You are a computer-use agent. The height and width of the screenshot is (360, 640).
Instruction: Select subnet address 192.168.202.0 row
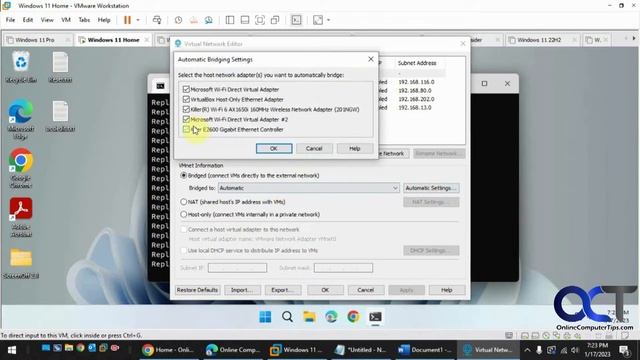click(x=416, y=99)
